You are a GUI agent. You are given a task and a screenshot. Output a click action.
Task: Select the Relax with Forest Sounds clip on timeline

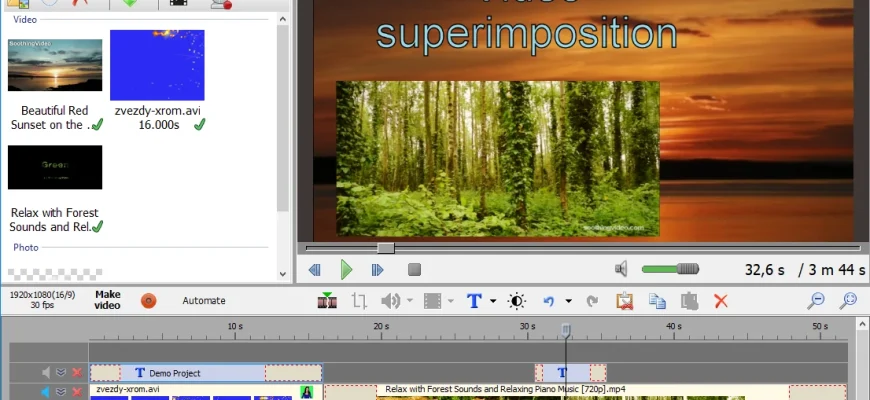pos(585,392)
